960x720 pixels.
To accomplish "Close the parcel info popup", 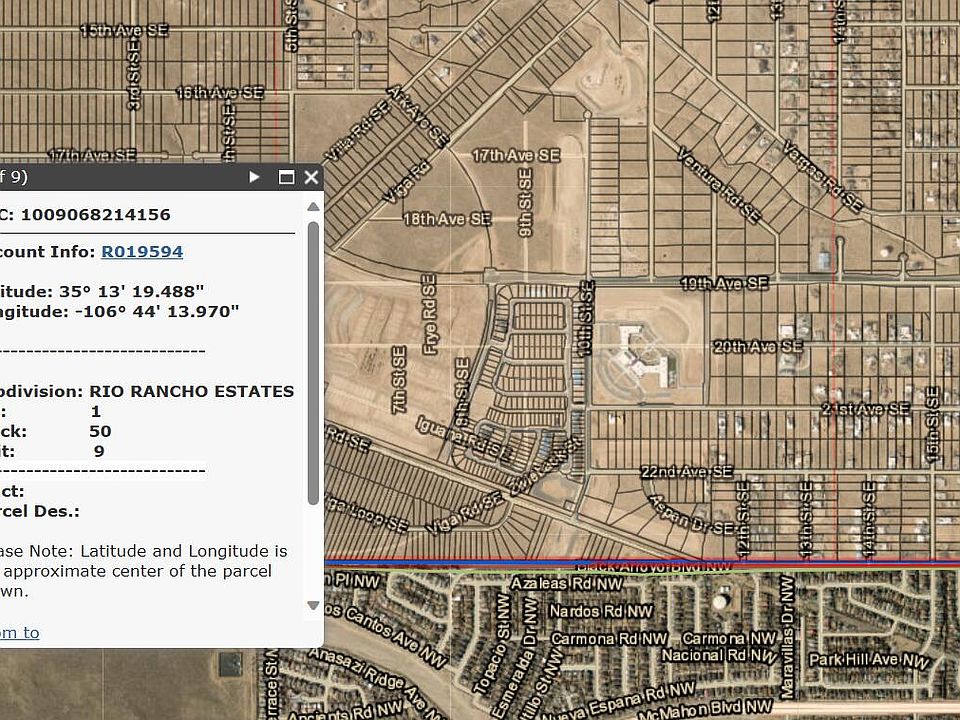I will pos(311,177).
